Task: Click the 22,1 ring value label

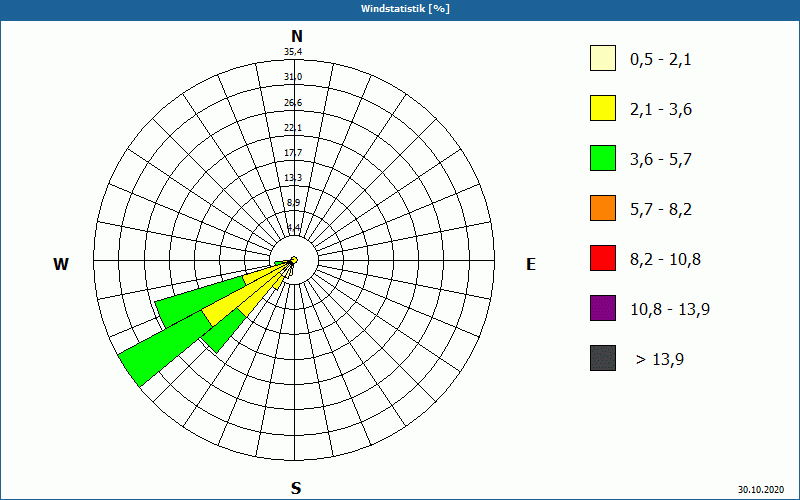Action: click(293, 128)
